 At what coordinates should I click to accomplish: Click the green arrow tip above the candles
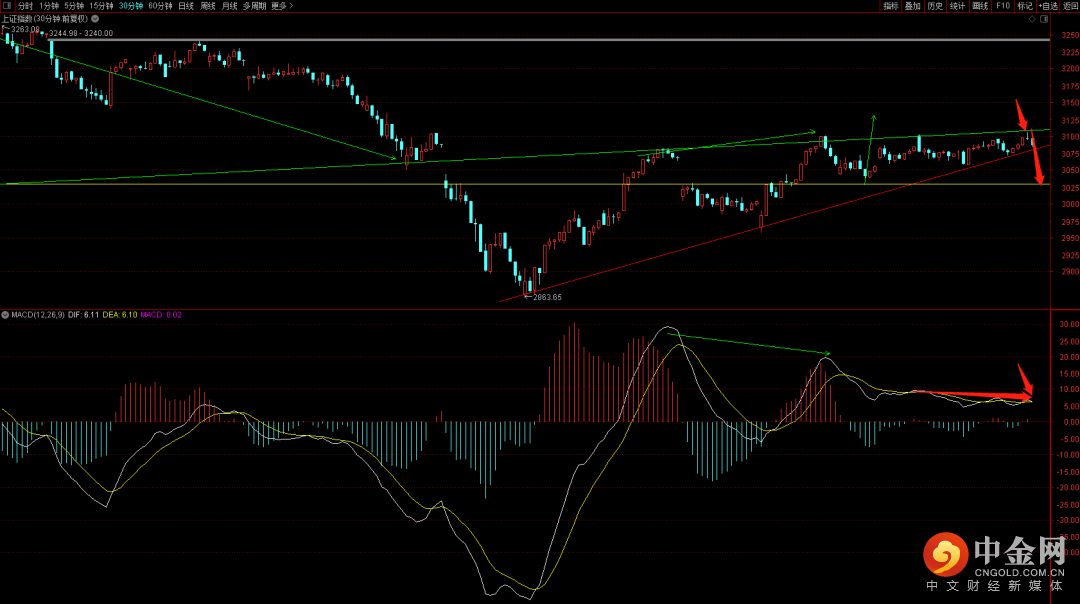[x=872, y=117]
